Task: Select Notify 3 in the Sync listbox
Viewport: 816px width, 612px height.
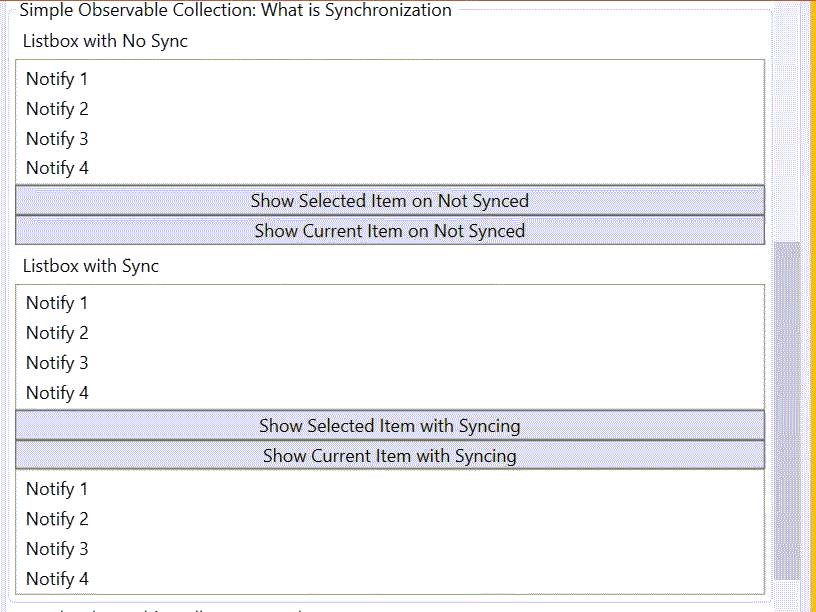Action: click(x=390, y=363)
